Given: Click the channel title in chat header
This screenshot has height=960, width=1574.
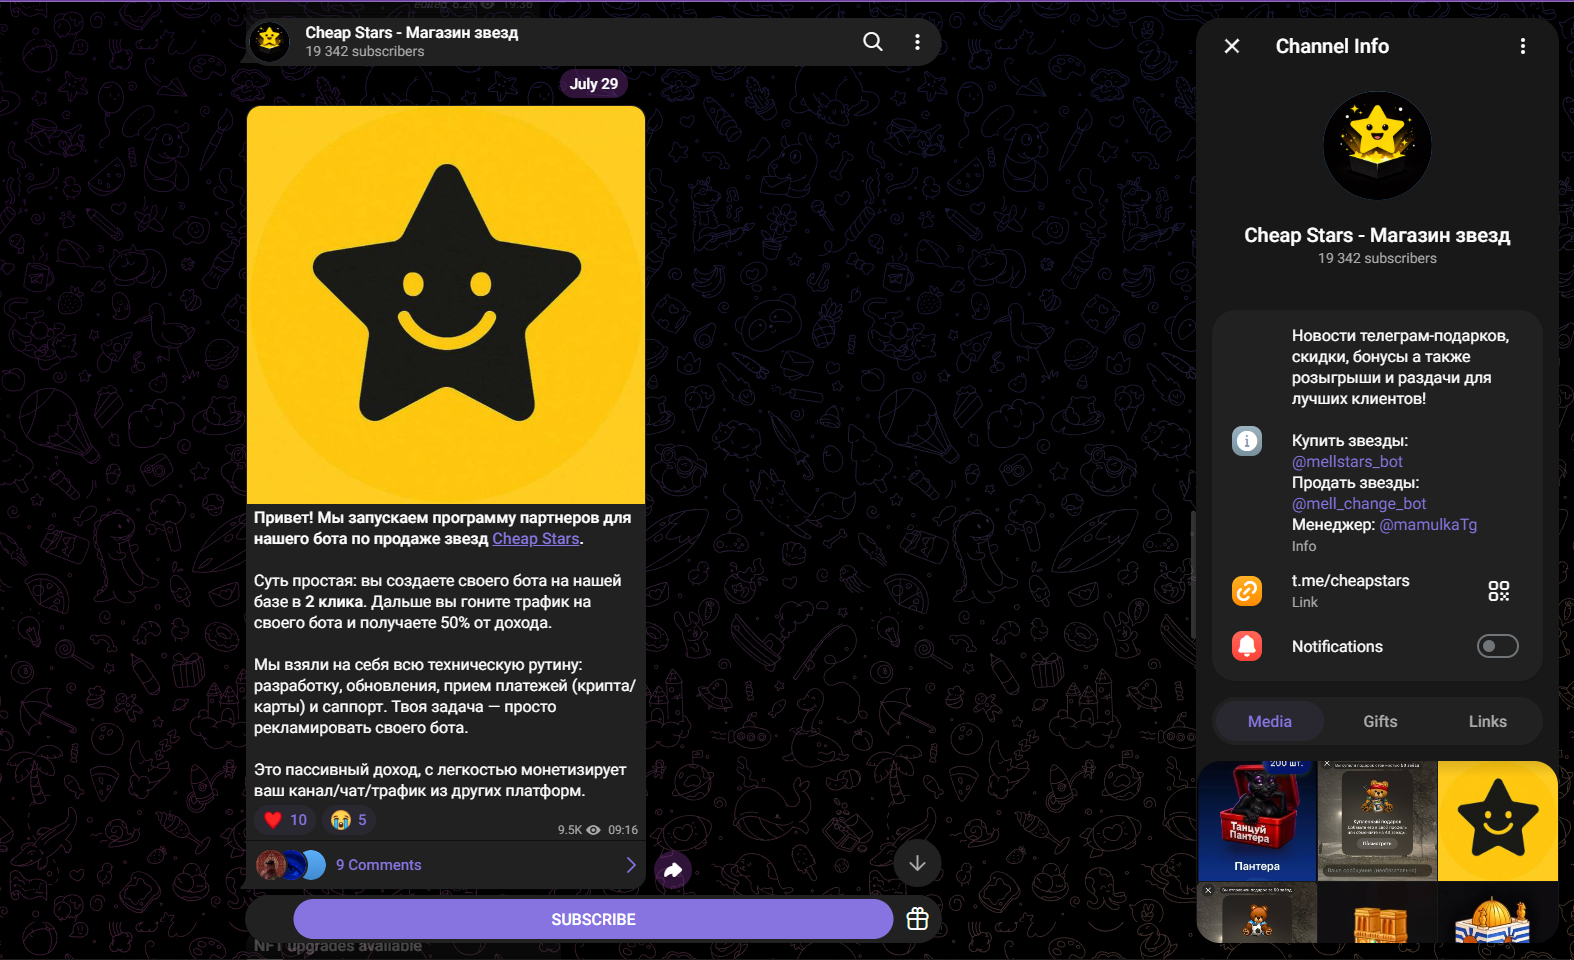Looking at the screenshot, I should point(412,33).
